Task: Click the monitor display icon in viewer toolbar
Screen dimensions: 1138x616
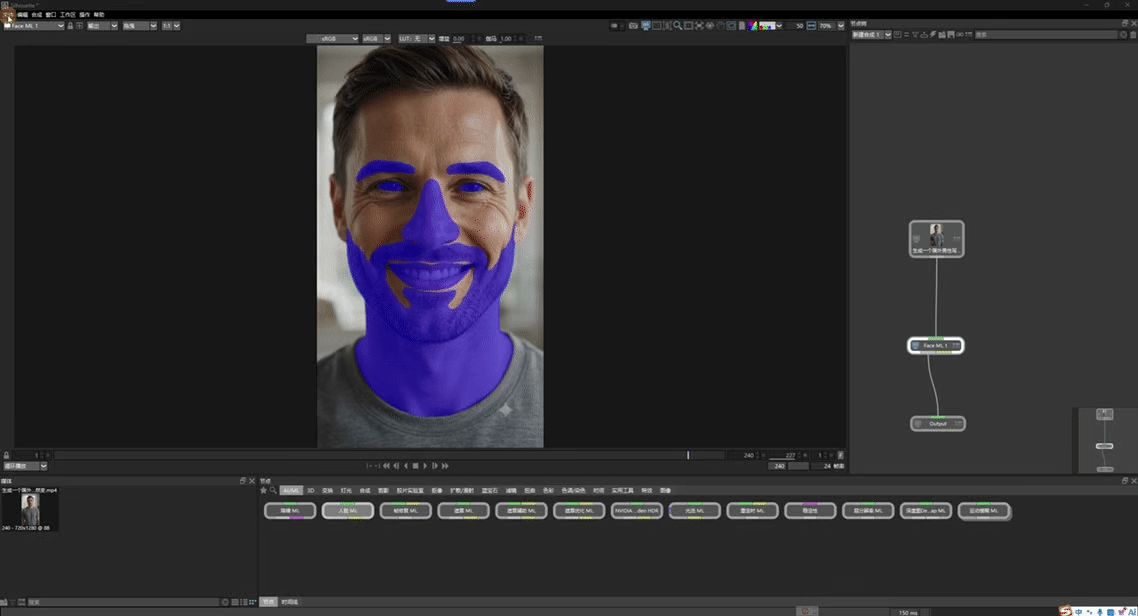Action: pyautogui.click(x=645, y=26)
